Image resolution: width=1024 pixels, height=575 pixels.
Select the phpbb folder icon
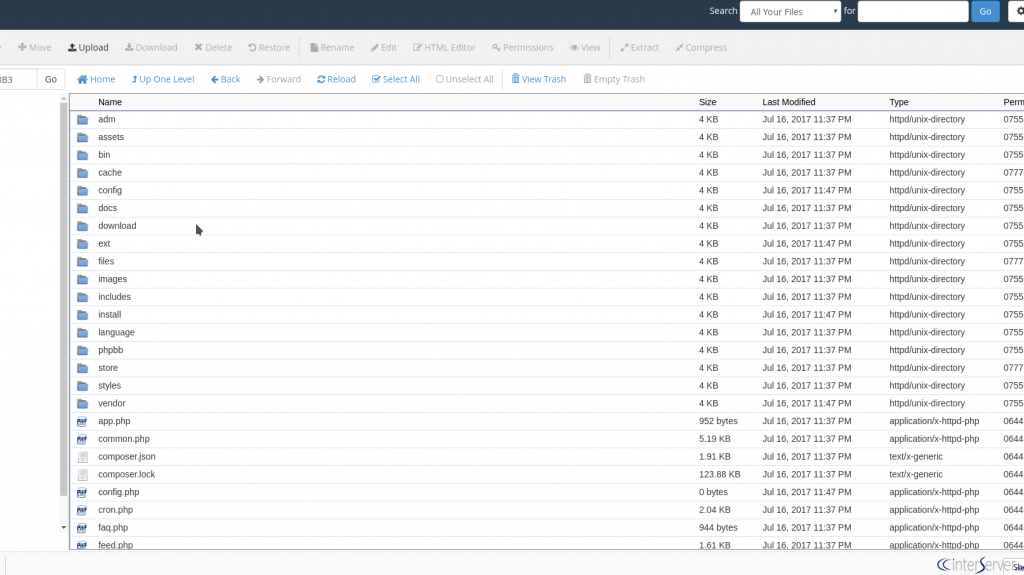coord(82,350)
